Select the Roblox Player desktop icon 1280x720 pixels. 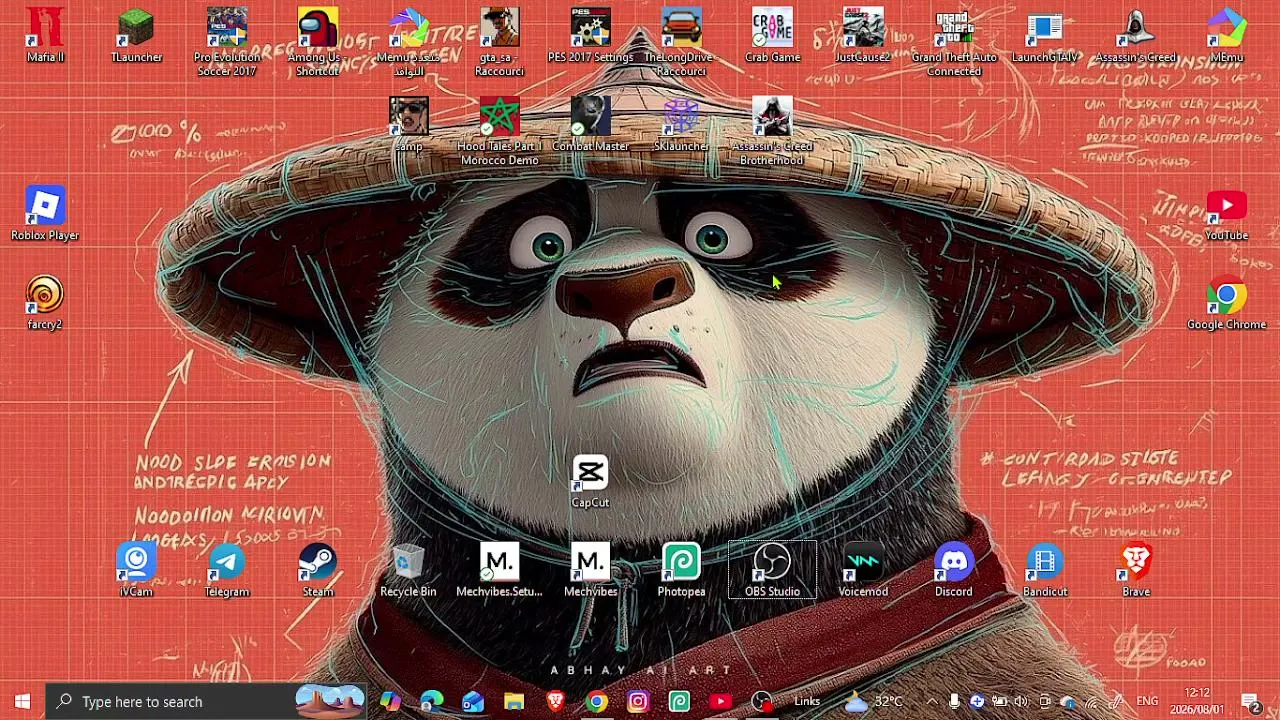45,214
